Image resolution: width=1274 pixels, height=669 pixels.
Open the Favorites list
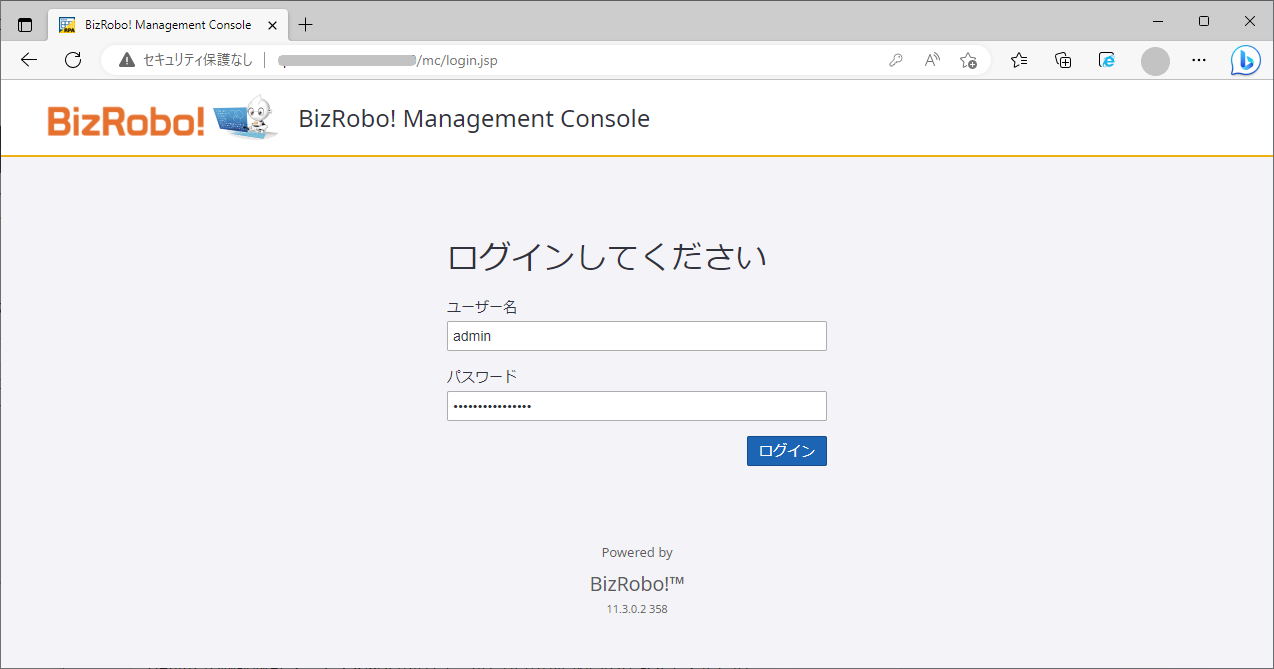point(1019,60)
